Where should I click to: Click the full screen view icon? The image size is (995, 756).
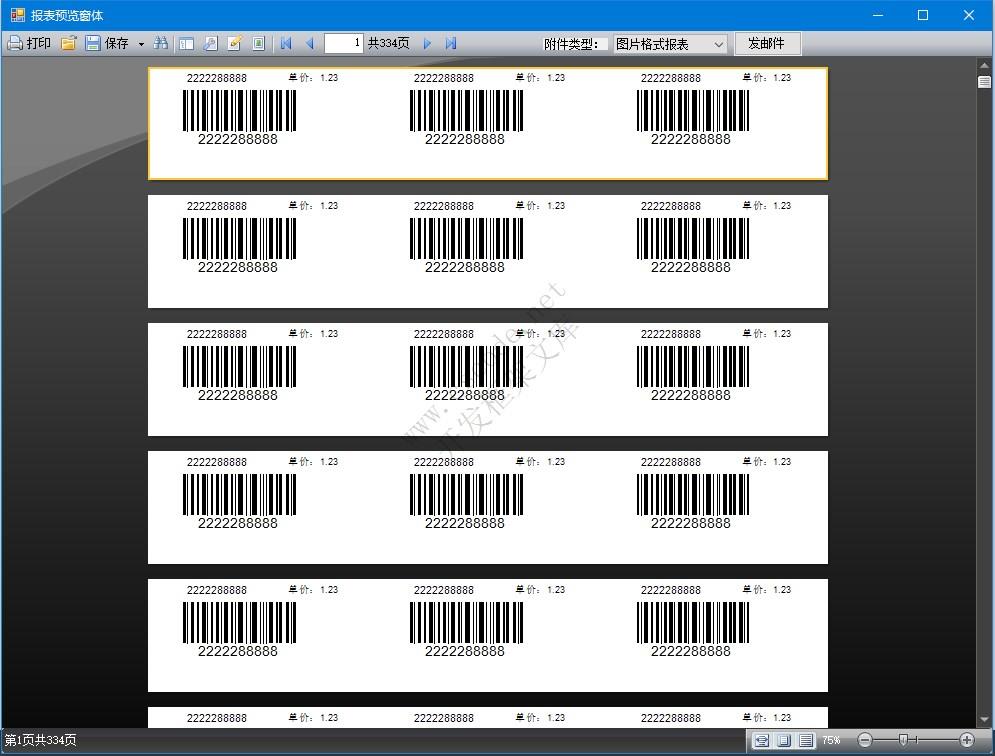click(259, 44)
